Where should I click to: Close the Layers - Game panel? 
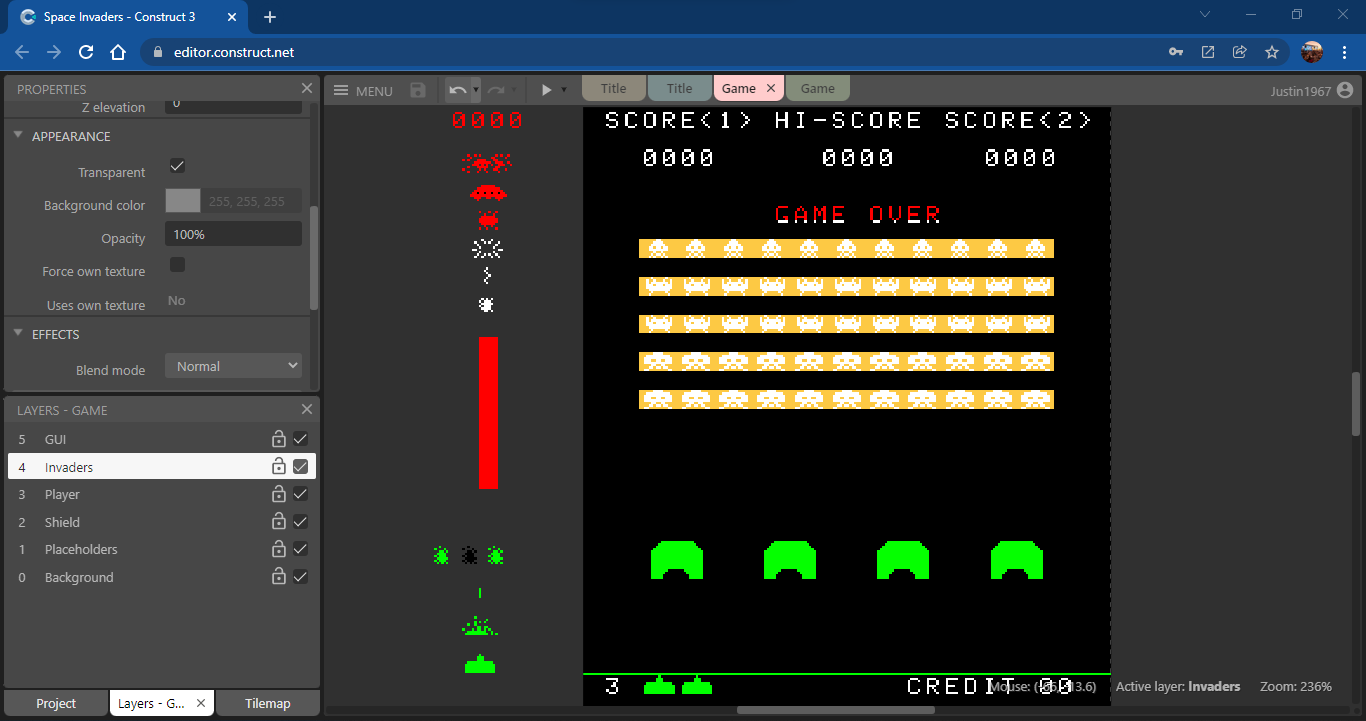(x=307, y=409)
